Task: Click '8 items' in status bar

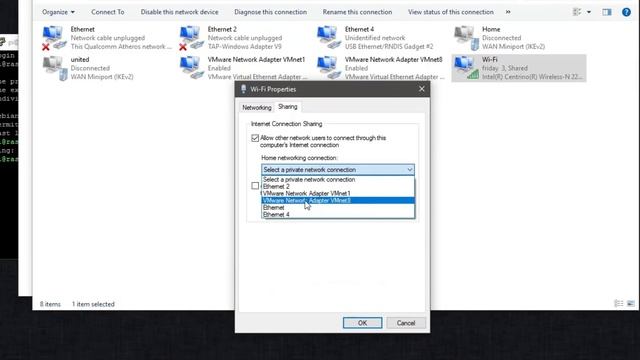Action: coord(50,304)
